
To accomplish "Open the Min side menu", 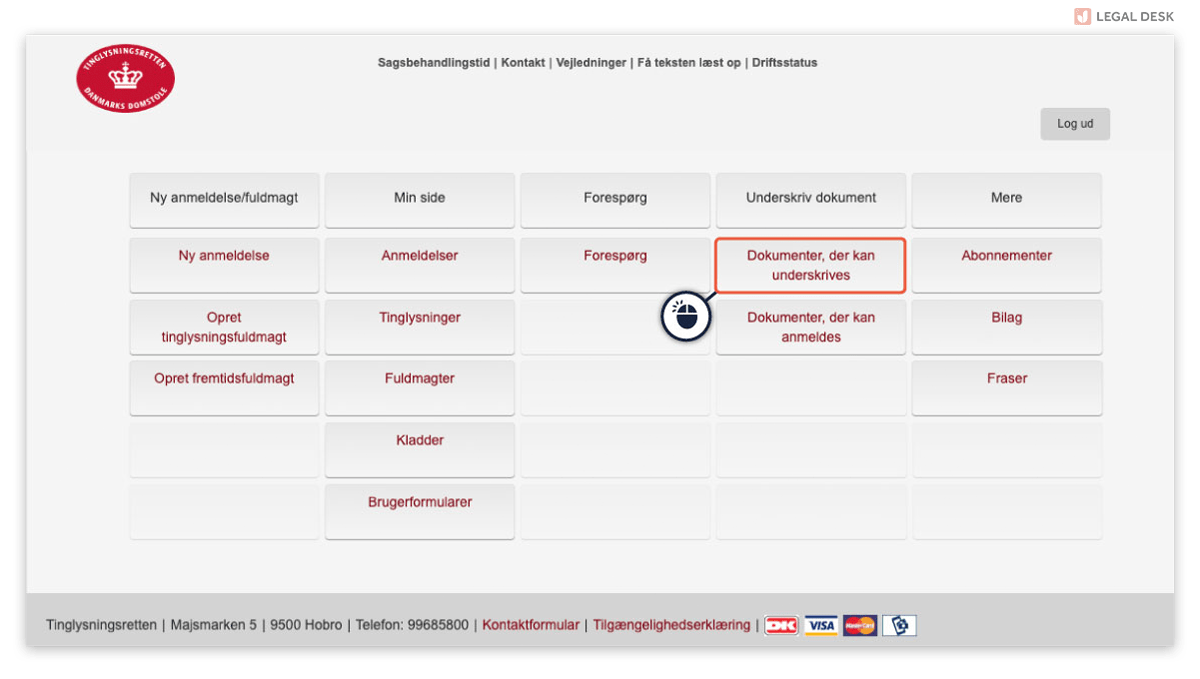I will [420, 200].
